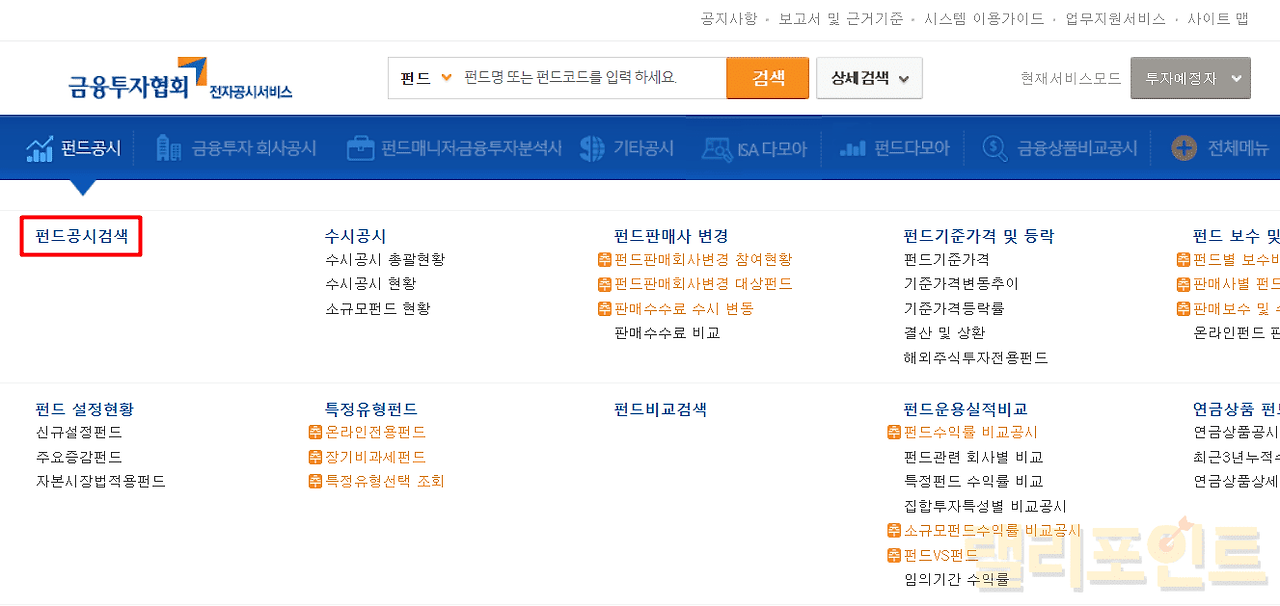This screenshot has width=1280, height=606.
Task: Open 온라인전용펀드 under 특정유형펀드
Action: [x=375, y=432]
